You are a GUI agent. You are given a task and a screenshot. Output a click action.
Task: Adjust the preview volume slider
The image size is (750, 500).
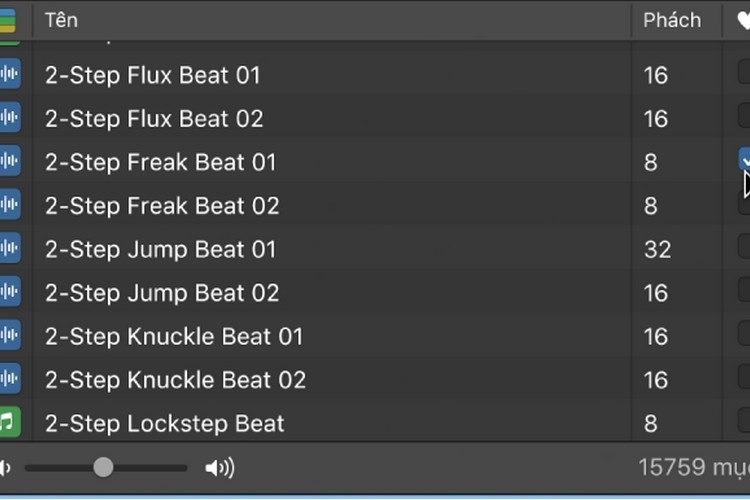[x=104, y=467]
